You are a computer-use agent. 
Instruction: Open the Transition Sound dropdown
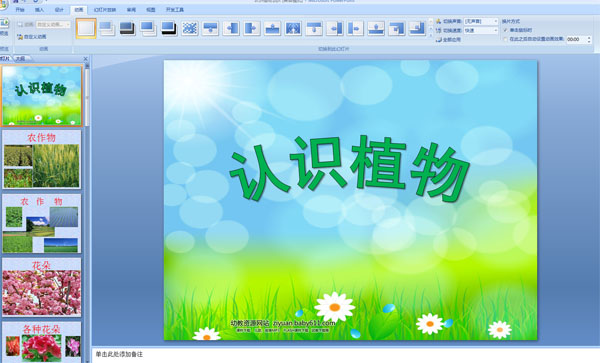(481, 21)
